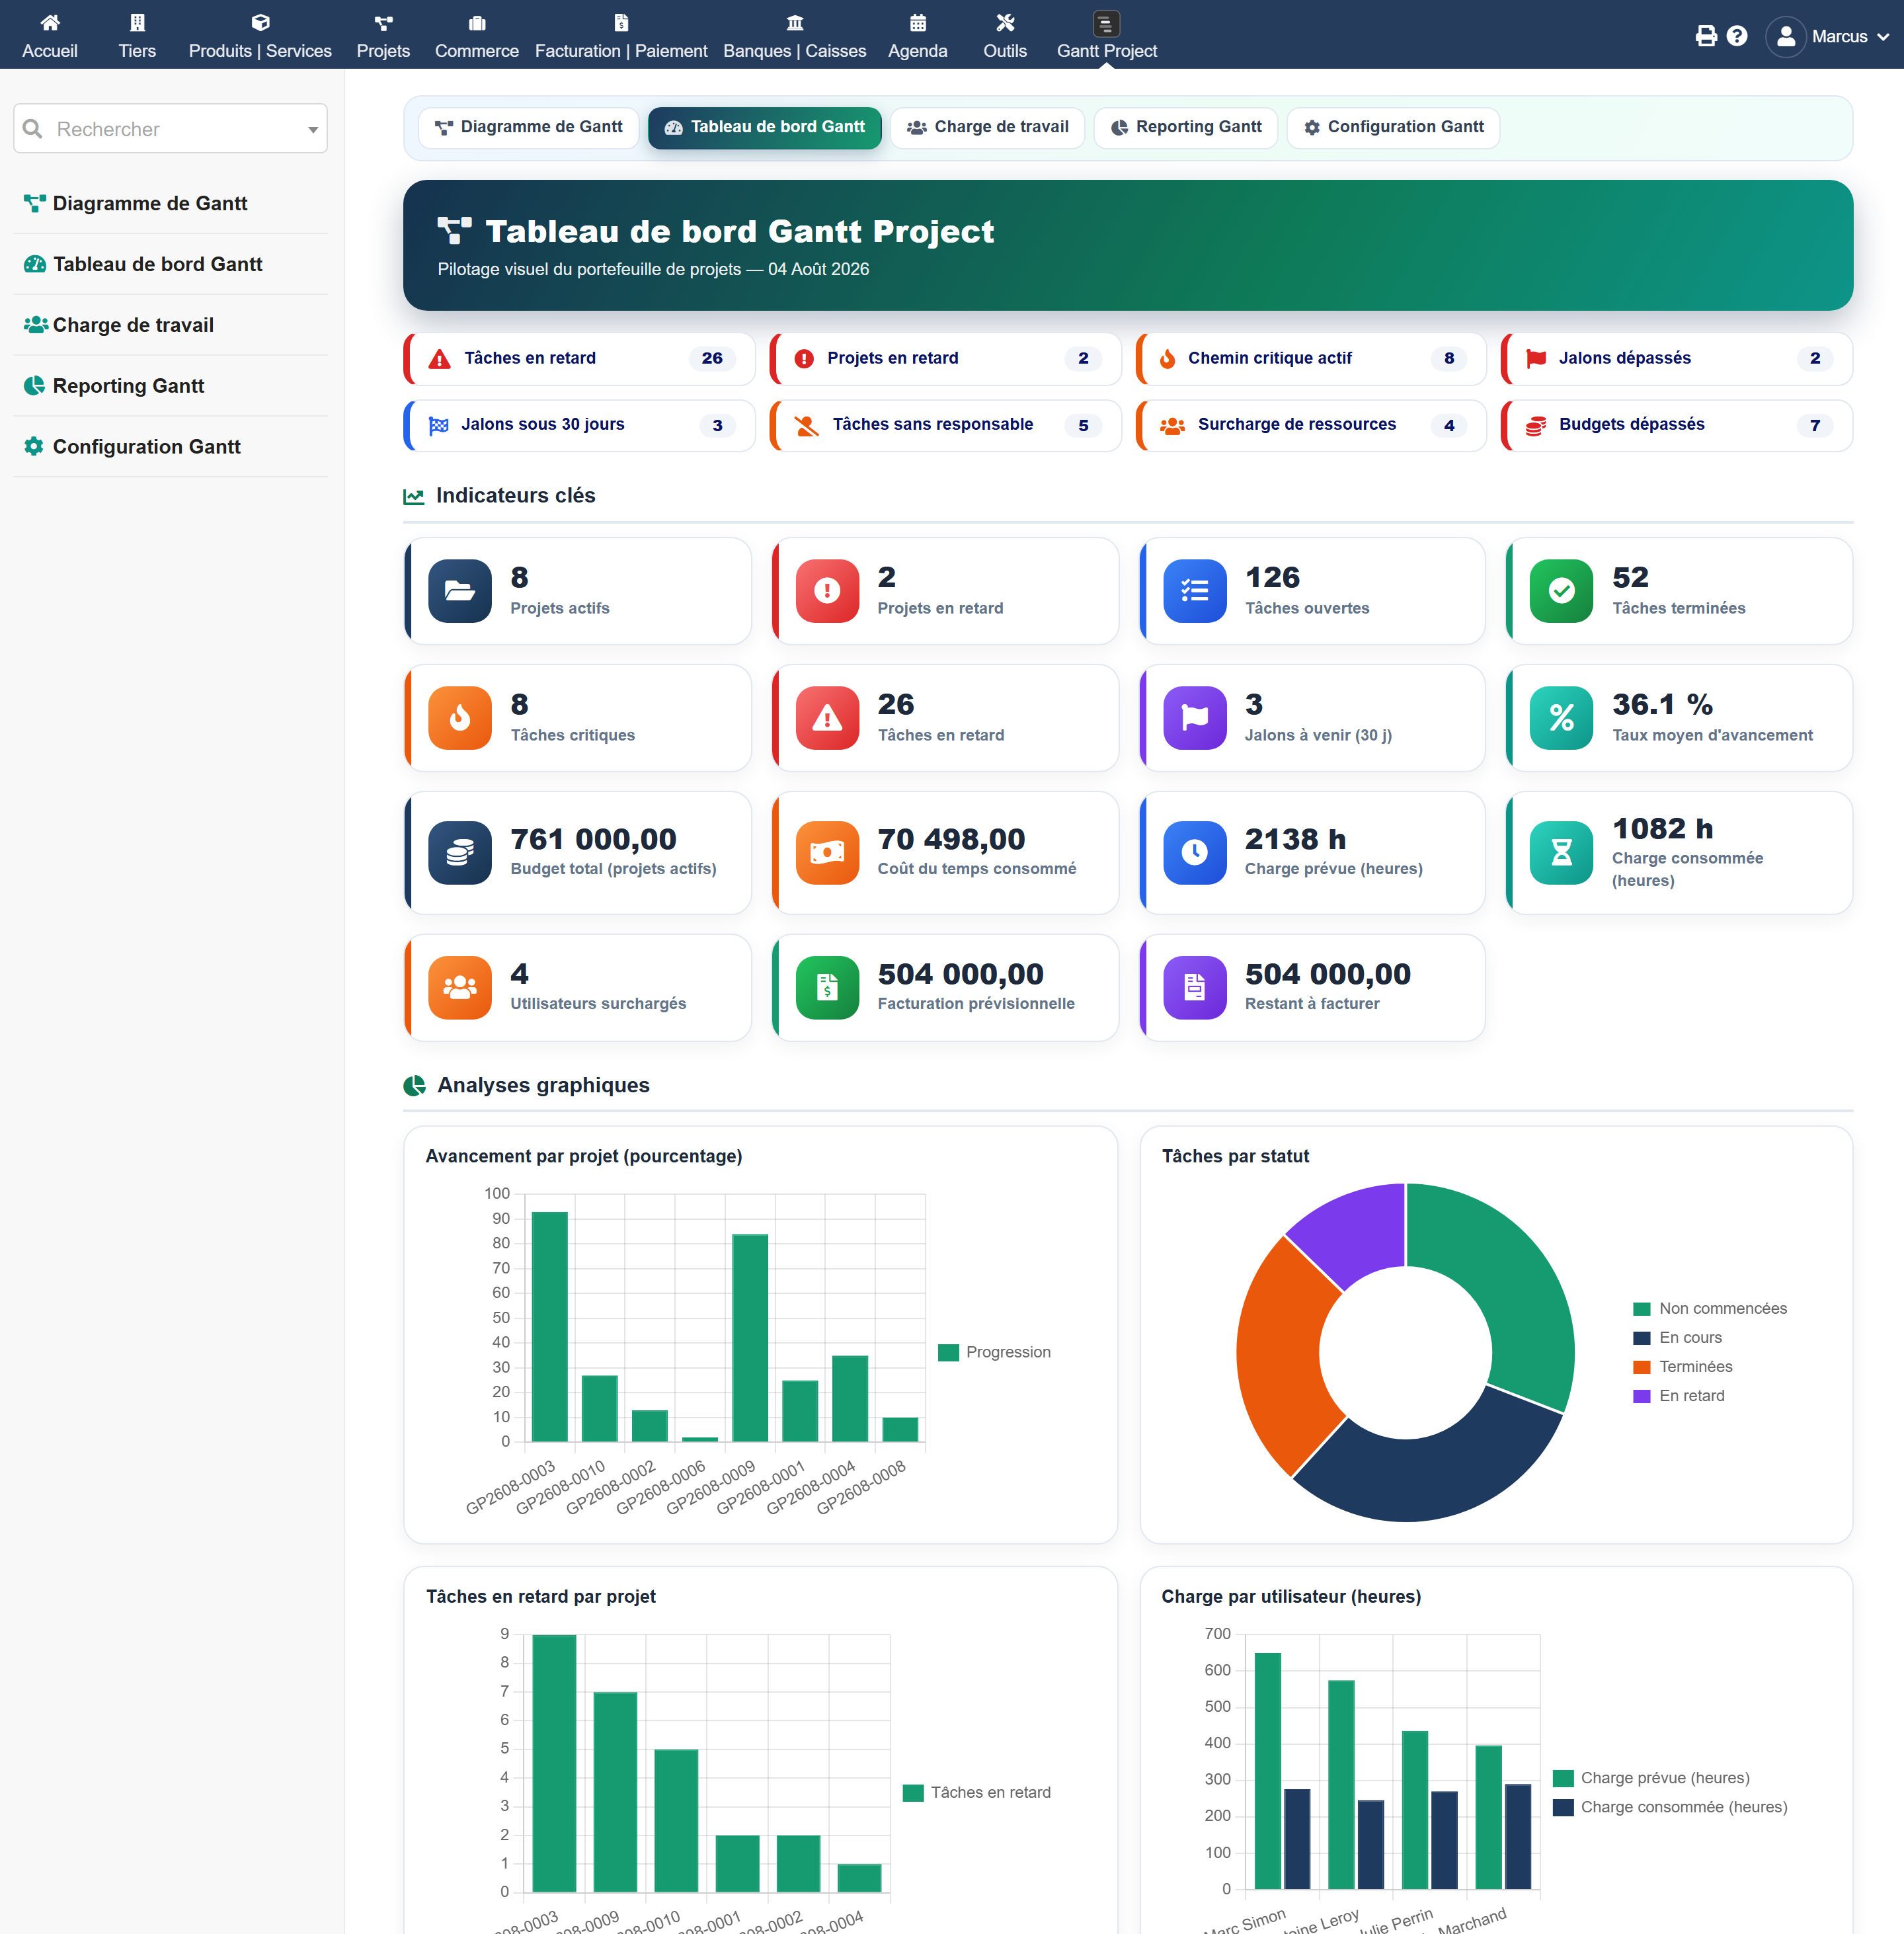
Task: Click the Outils tools icon
Action: (1005, 22)
